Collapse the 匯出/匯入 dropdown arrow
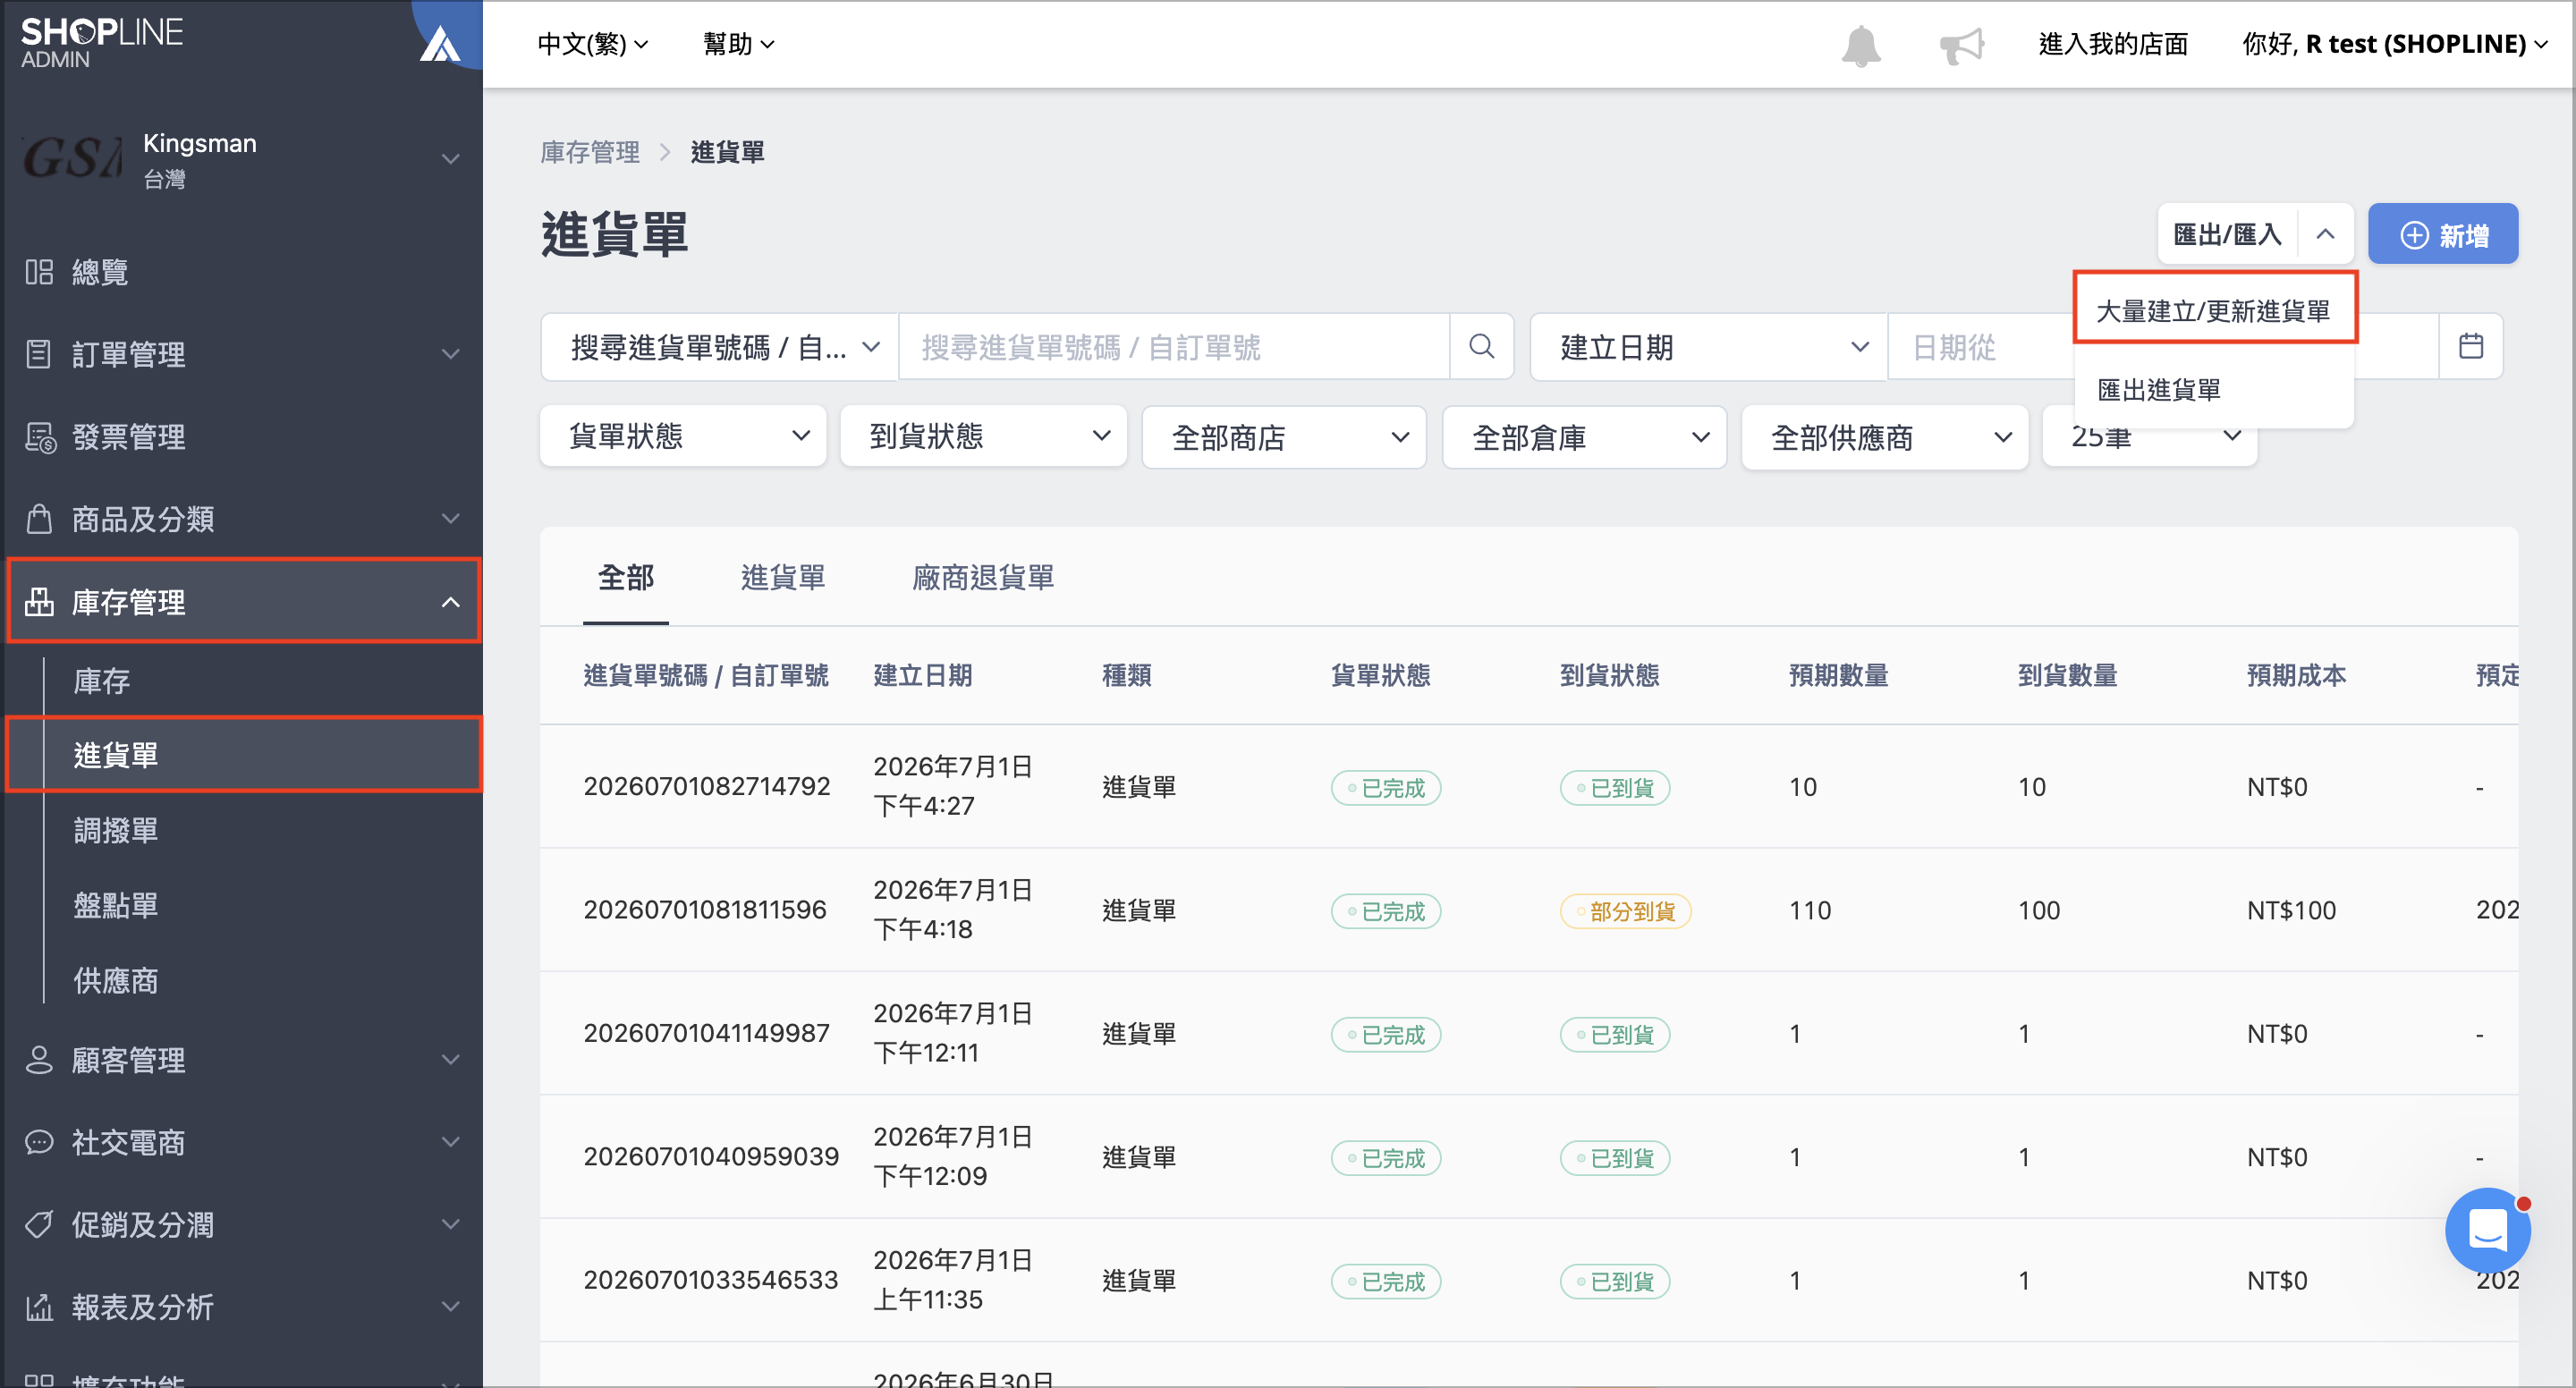 click(2326, 234)
